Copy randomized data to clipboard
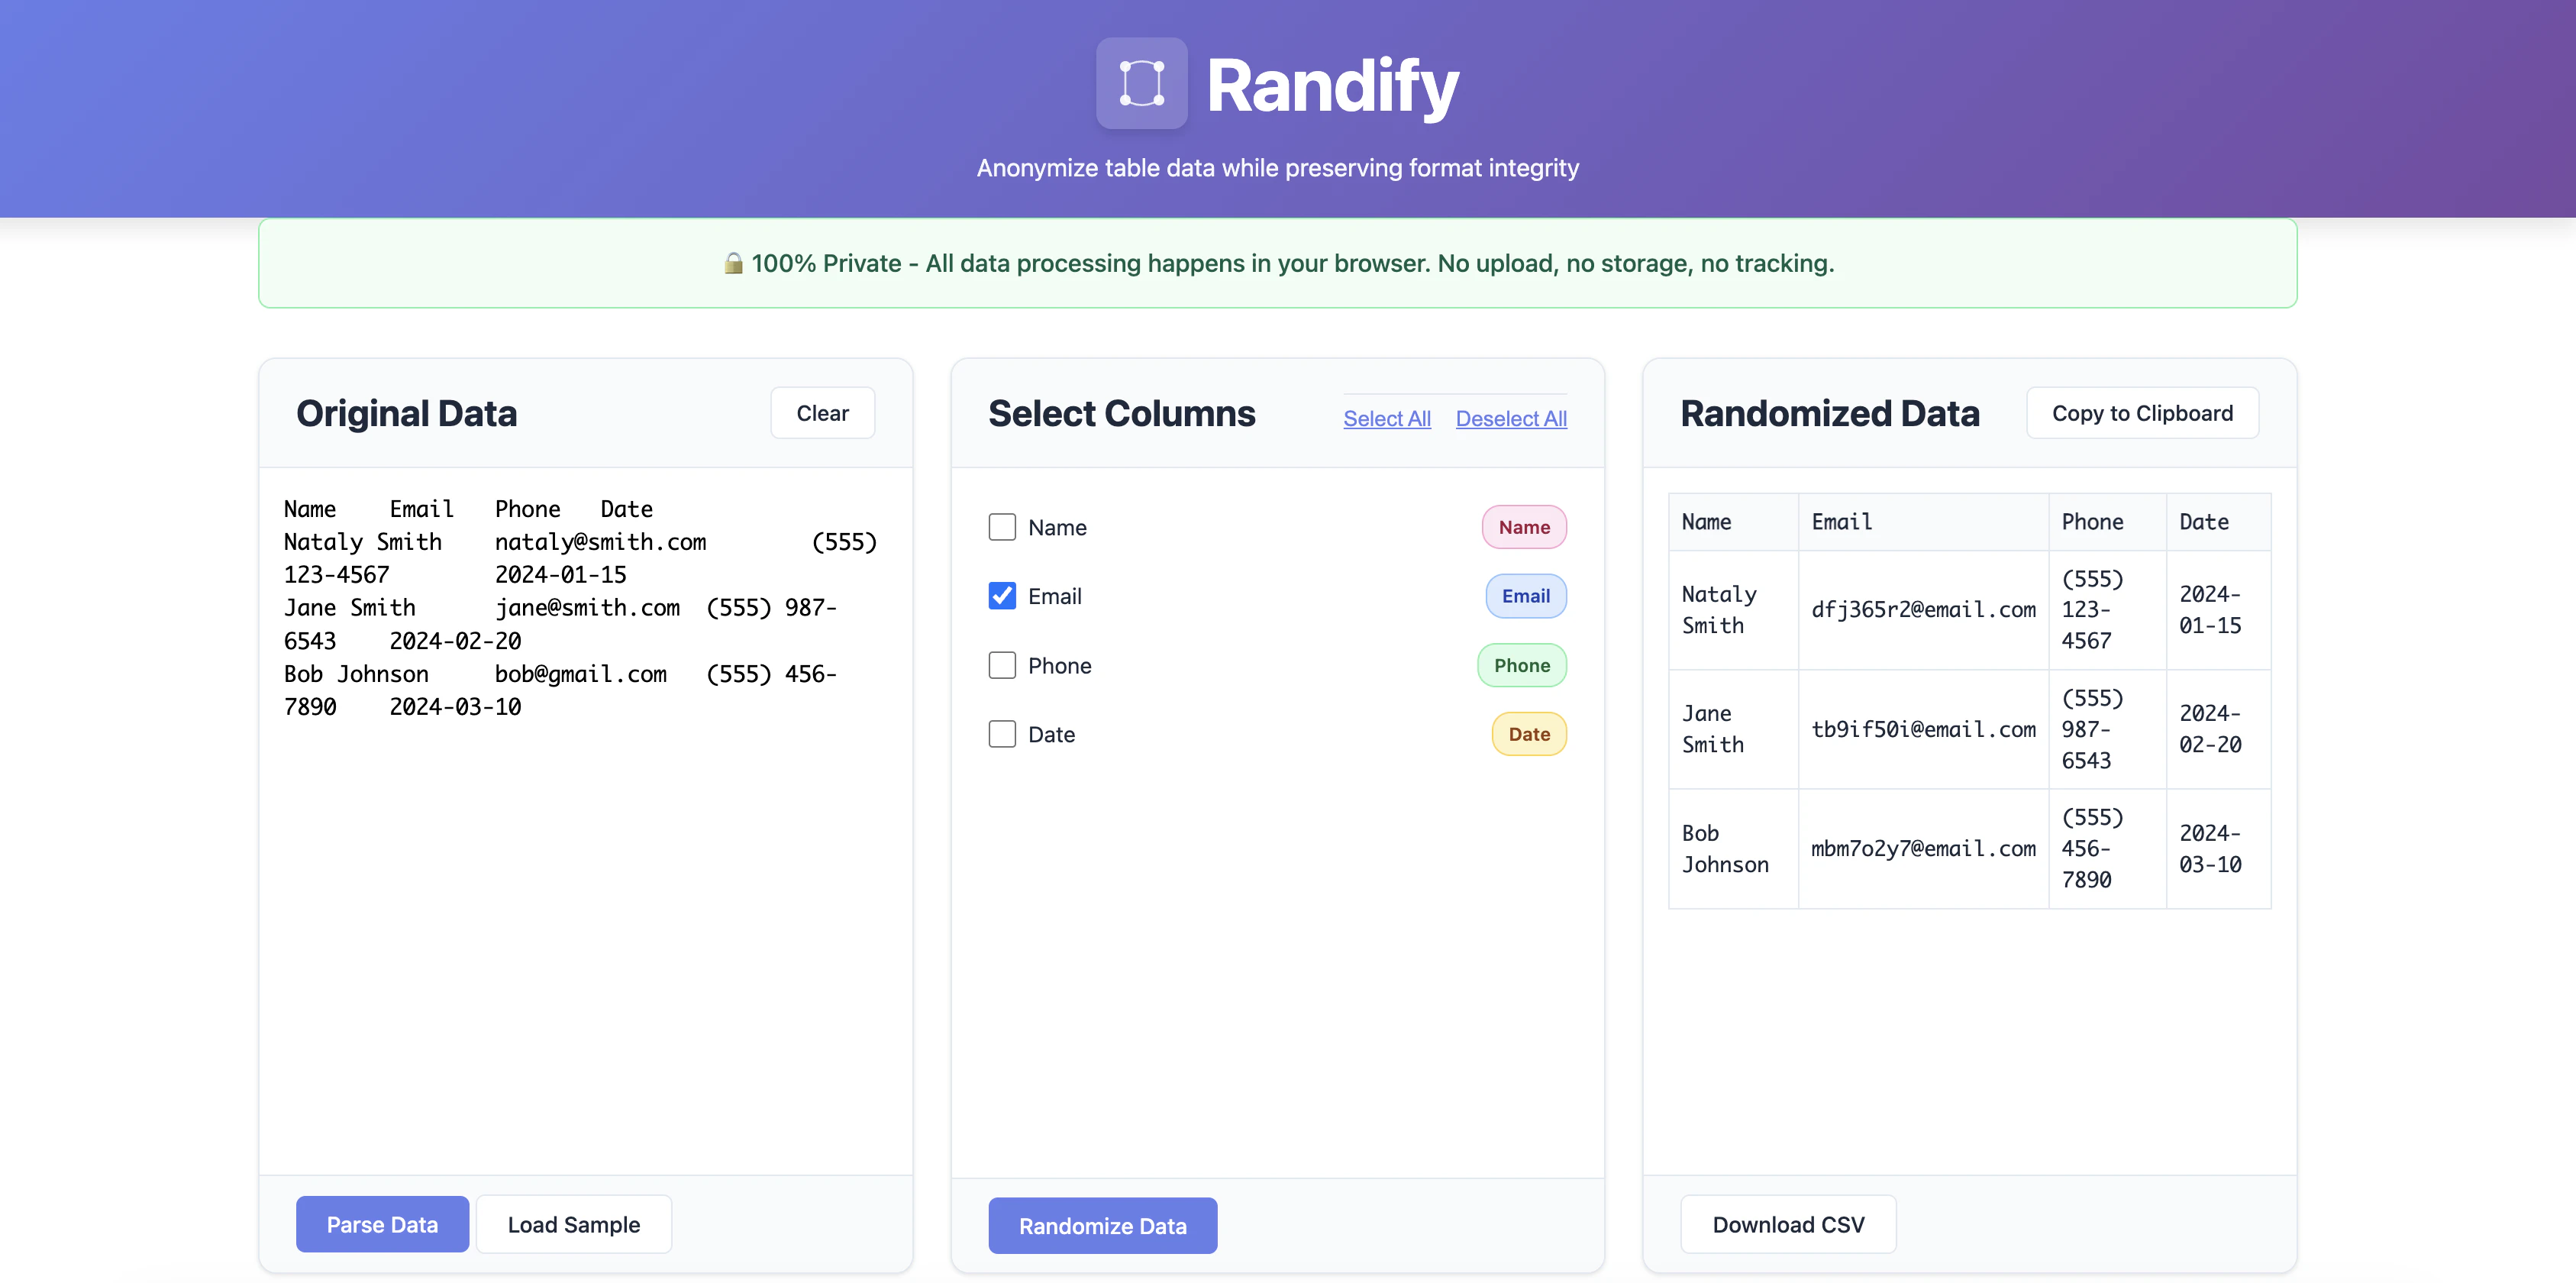The image size is (2576, 1283). 2142,413
